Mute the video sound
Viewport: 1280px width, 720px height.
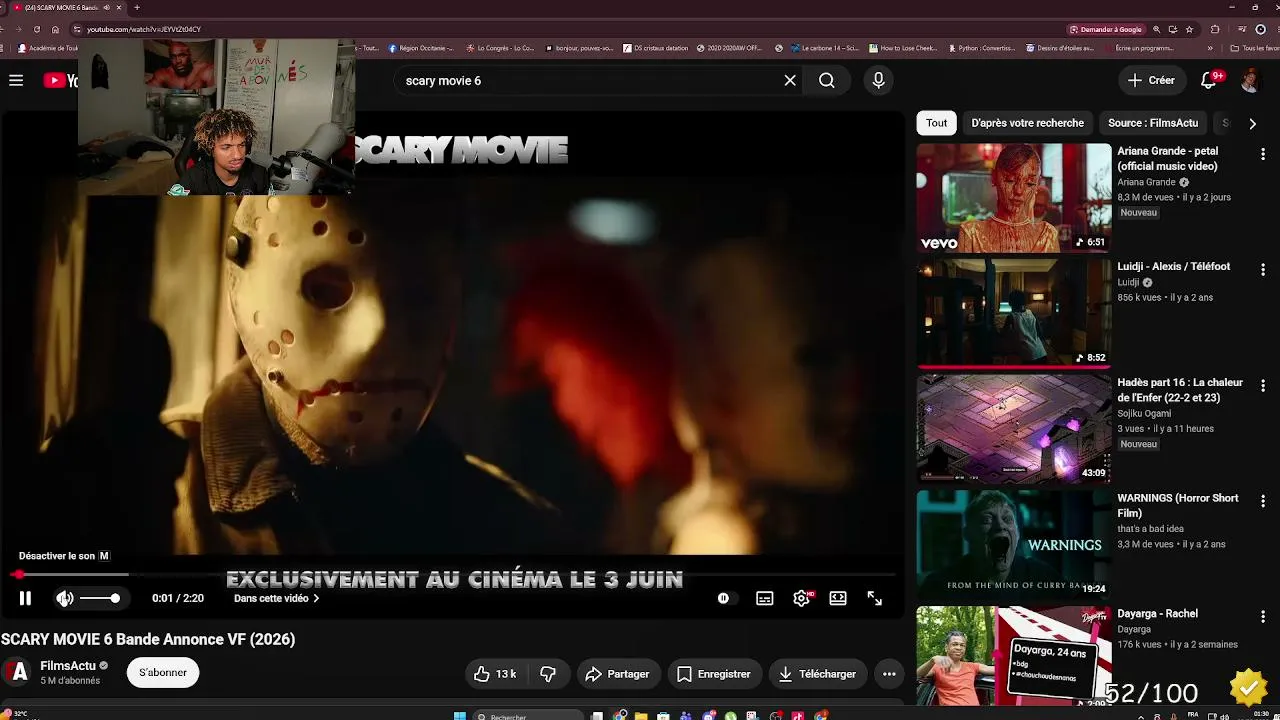(x=64, y=598)
